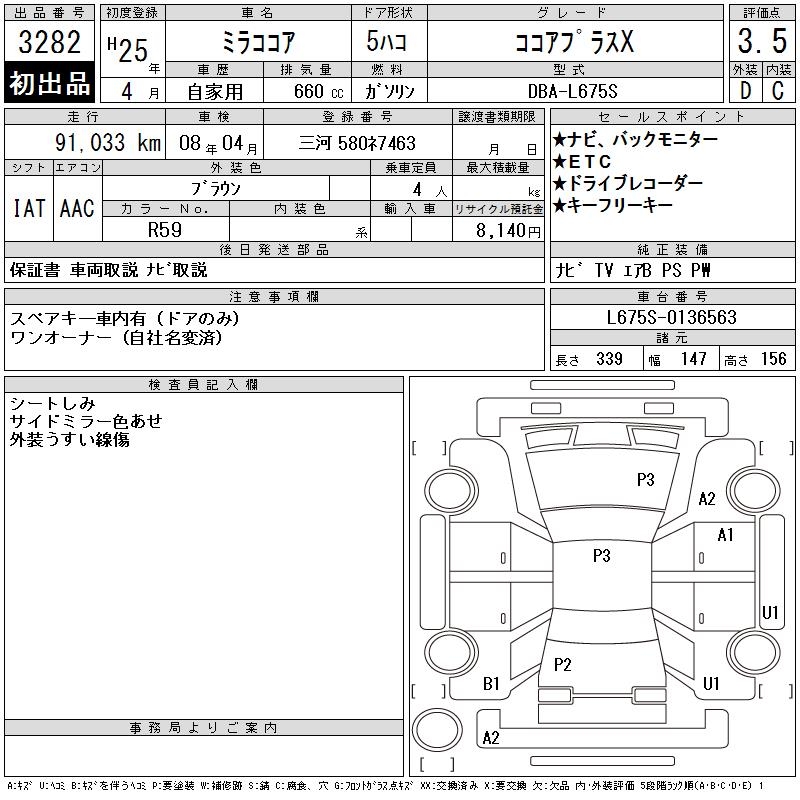Click the door shape value 5ハコ
The height and width of the screenshot is (800, 800).
point(386,41)
